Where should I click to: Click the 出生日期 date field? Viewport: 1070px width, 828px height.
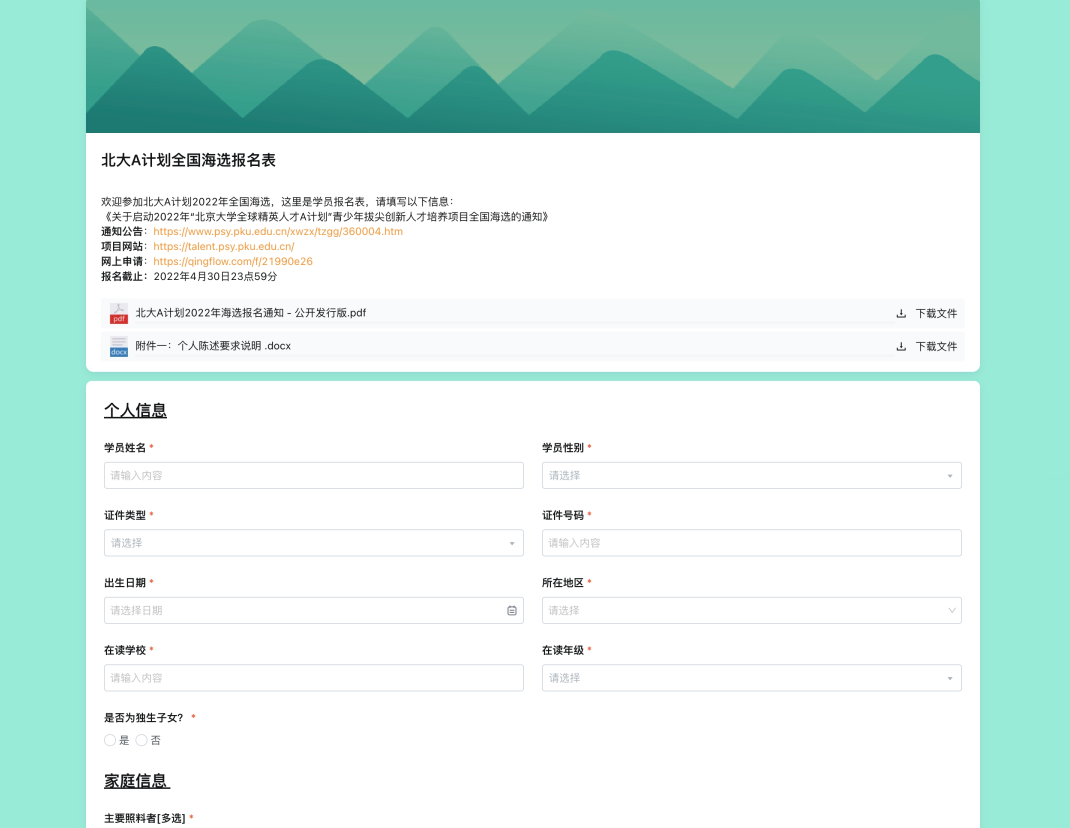coord(313,610)
